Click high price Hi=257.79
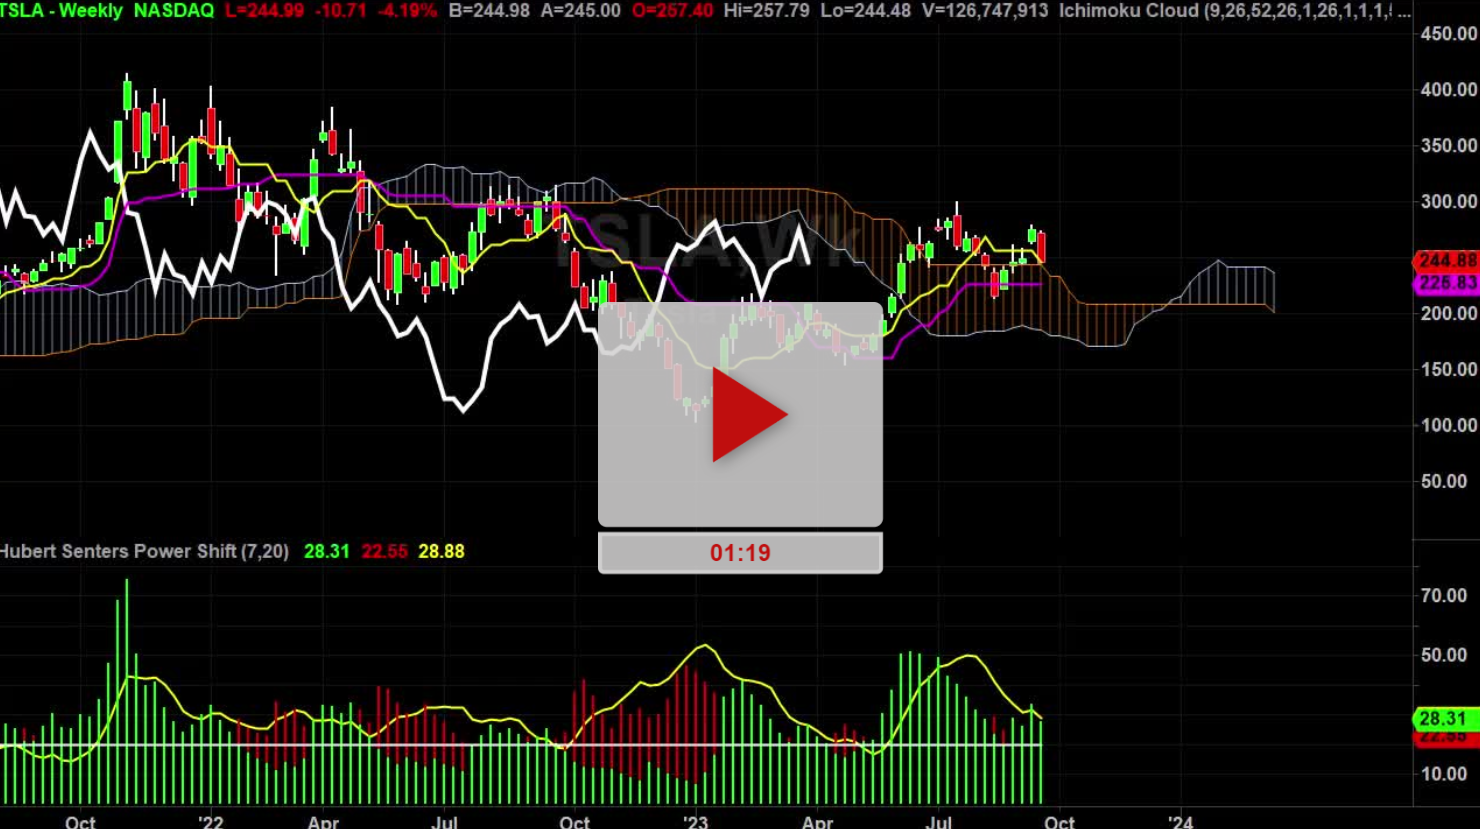This screenshot has width=1480, height=829. (767, 11)
